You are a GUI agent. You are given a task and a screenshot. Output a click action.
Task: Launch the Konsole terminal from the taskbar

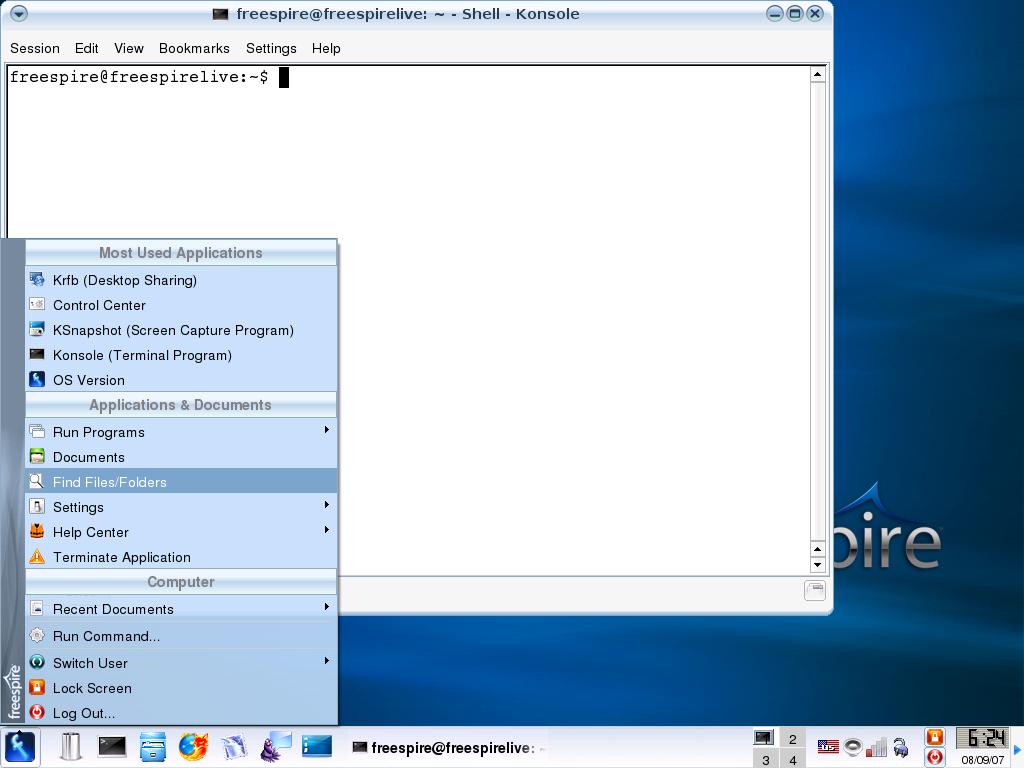pyautogui.click(x=112, y=746)
